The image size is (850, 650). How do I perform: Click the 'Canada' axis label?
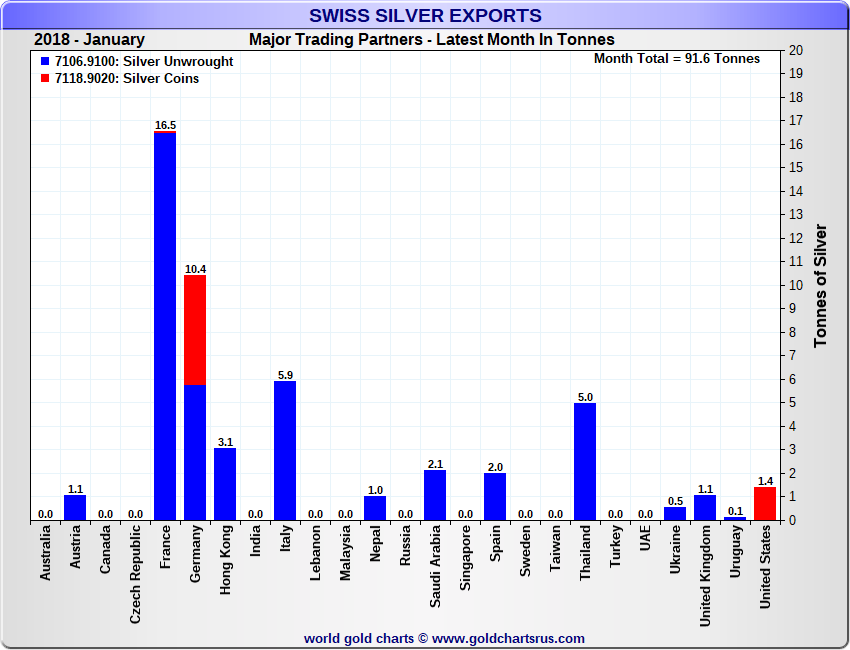[x=105, y=549]
